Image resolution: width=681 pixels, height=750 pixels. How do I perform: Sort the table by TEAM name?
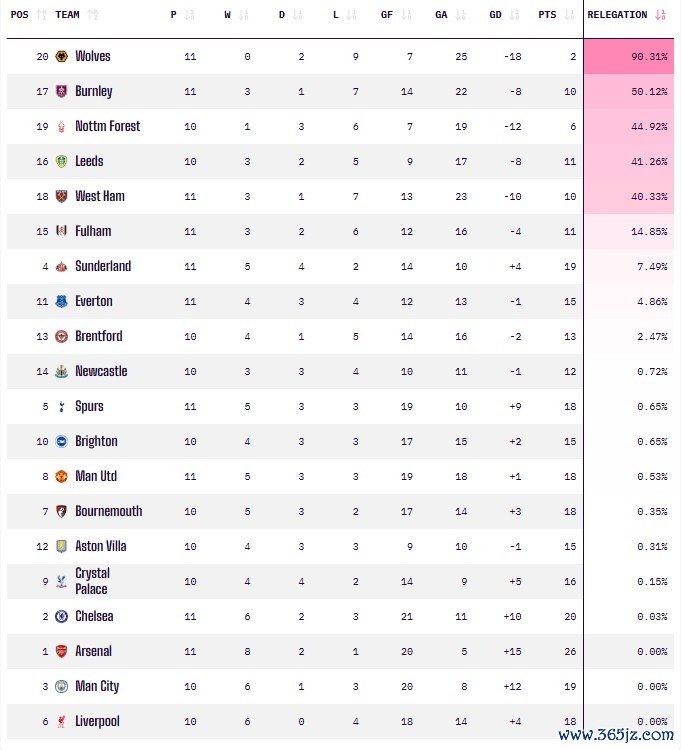[x=93, y=15]
